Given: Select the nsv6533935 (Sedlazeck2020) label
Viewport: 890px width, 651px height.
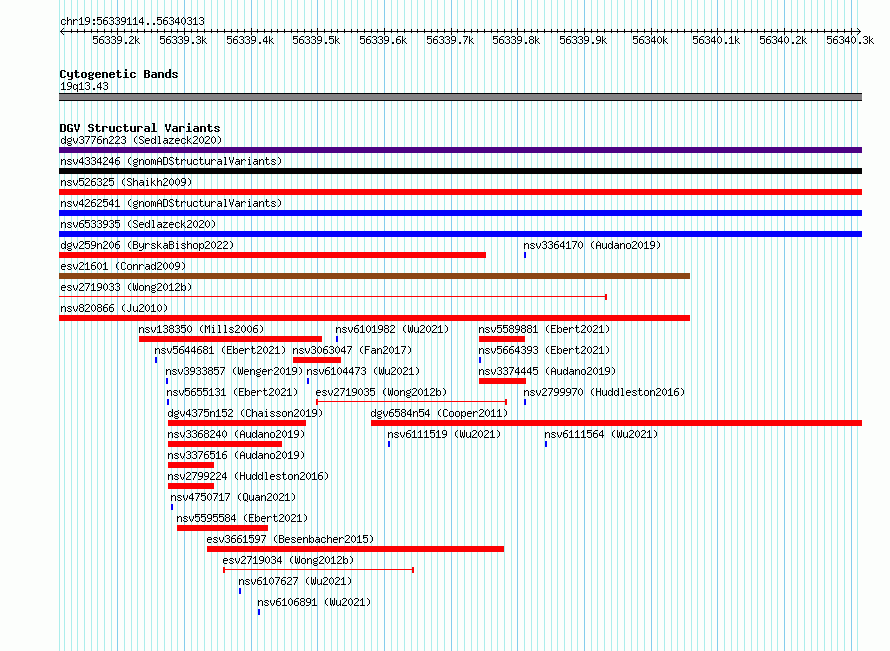Looking at the screenshot, I should point(138,224).
